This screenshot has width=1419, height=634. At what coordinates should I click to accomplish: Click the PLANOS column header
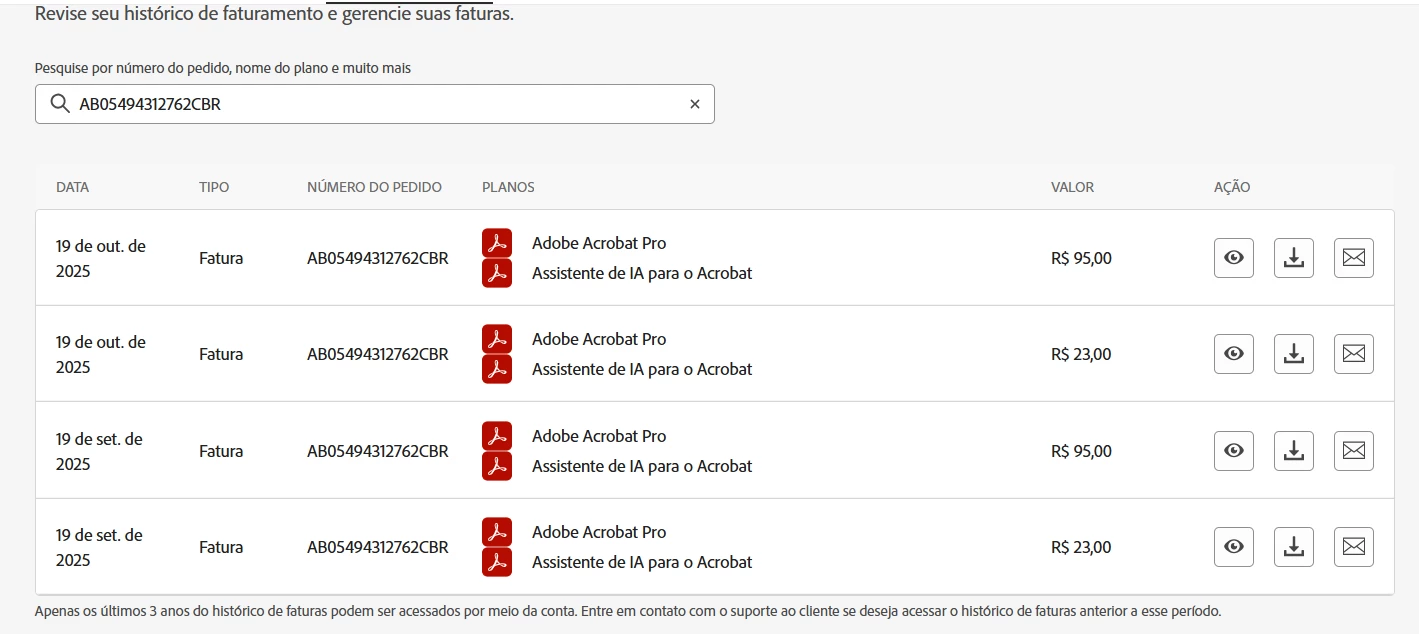508,187
